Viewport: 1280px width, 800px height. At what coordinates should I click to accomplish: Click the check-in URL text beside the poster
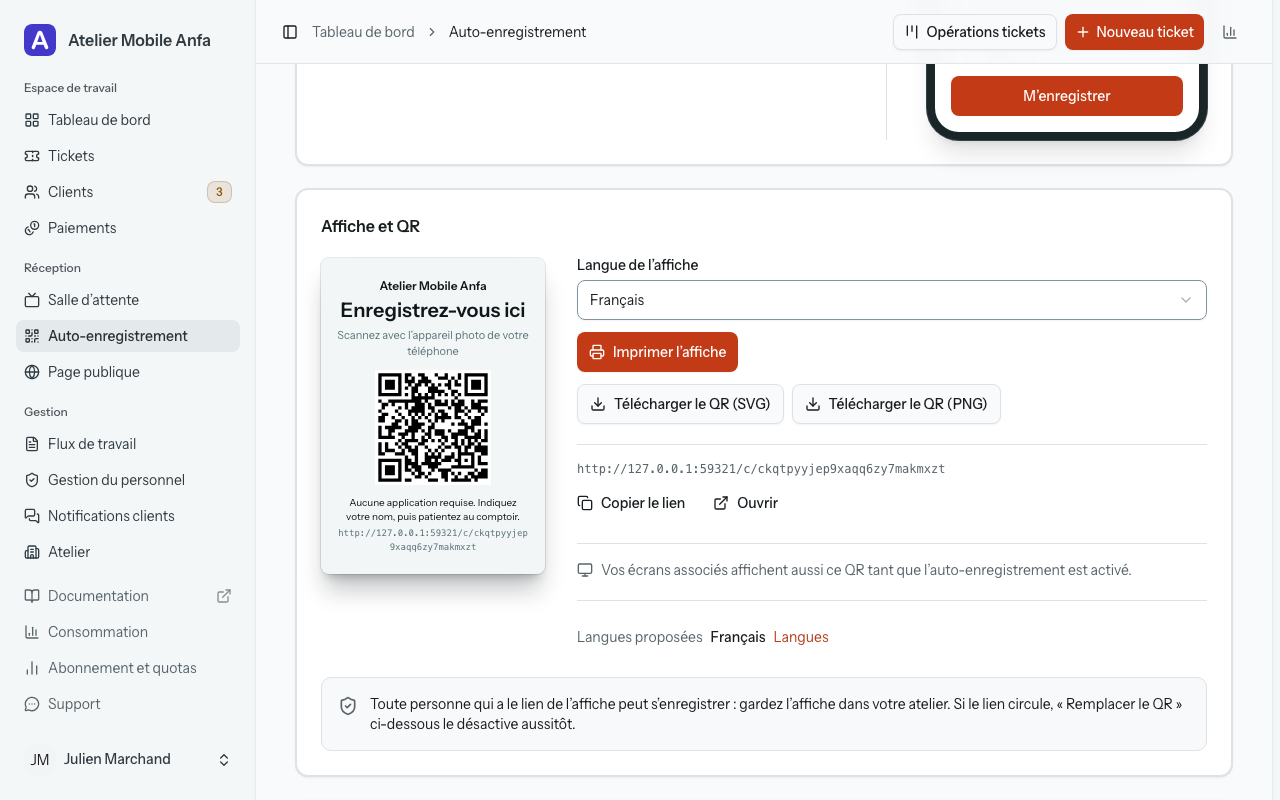[x=761, y=469]
